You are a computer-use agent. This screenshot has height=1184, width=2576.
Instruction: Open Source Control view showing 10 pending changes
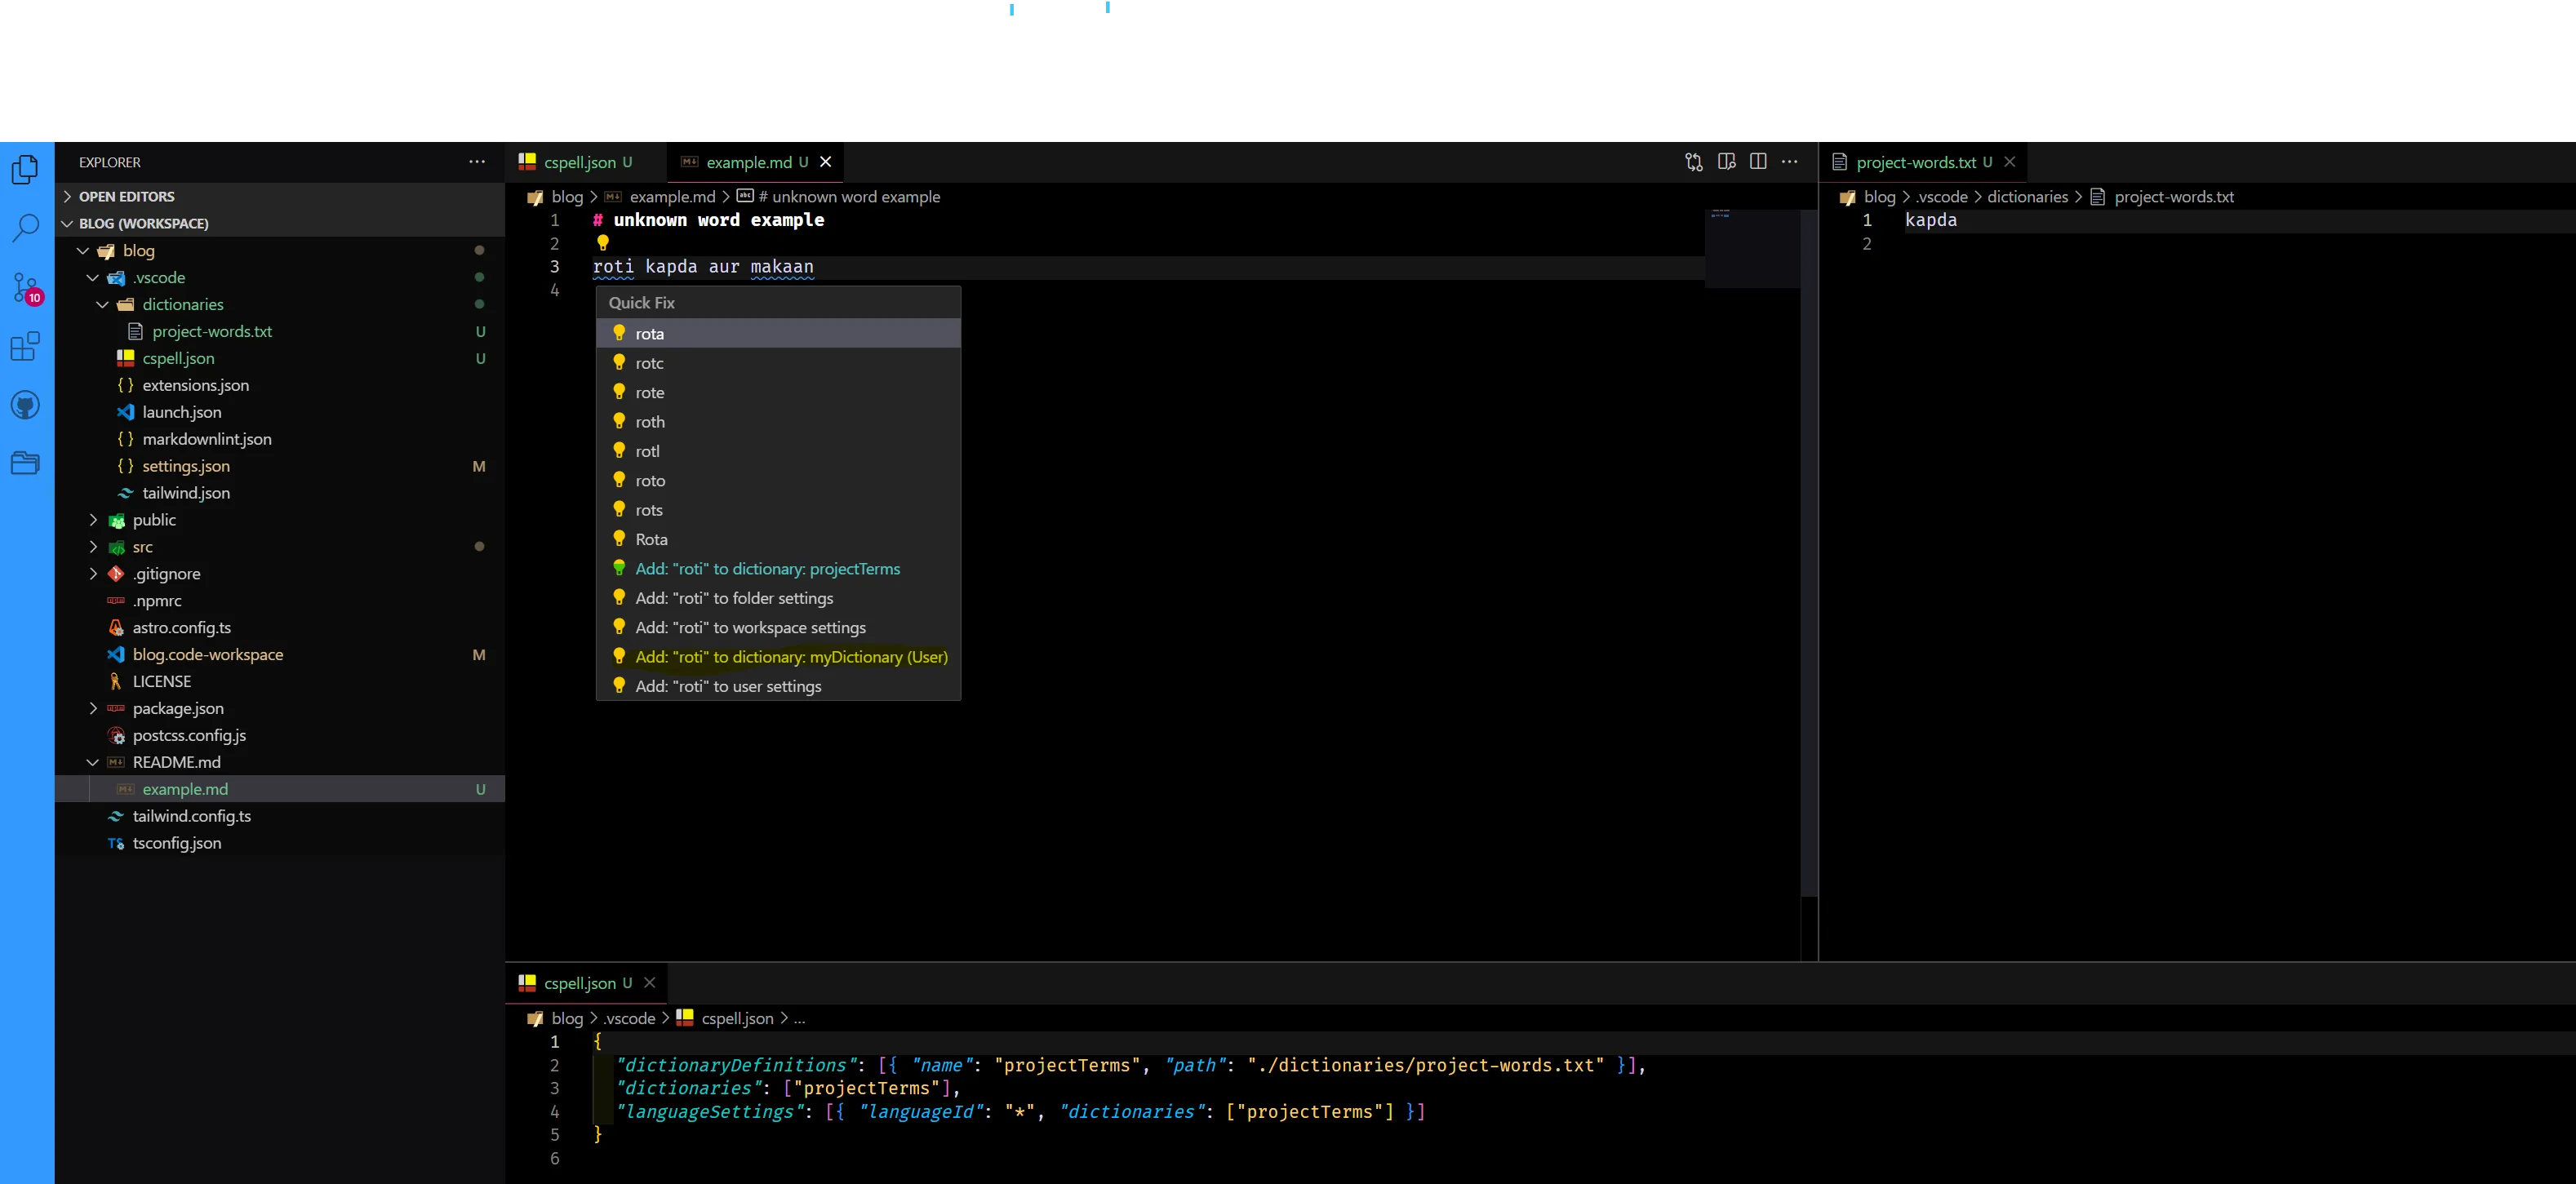(x=25, y=288)
